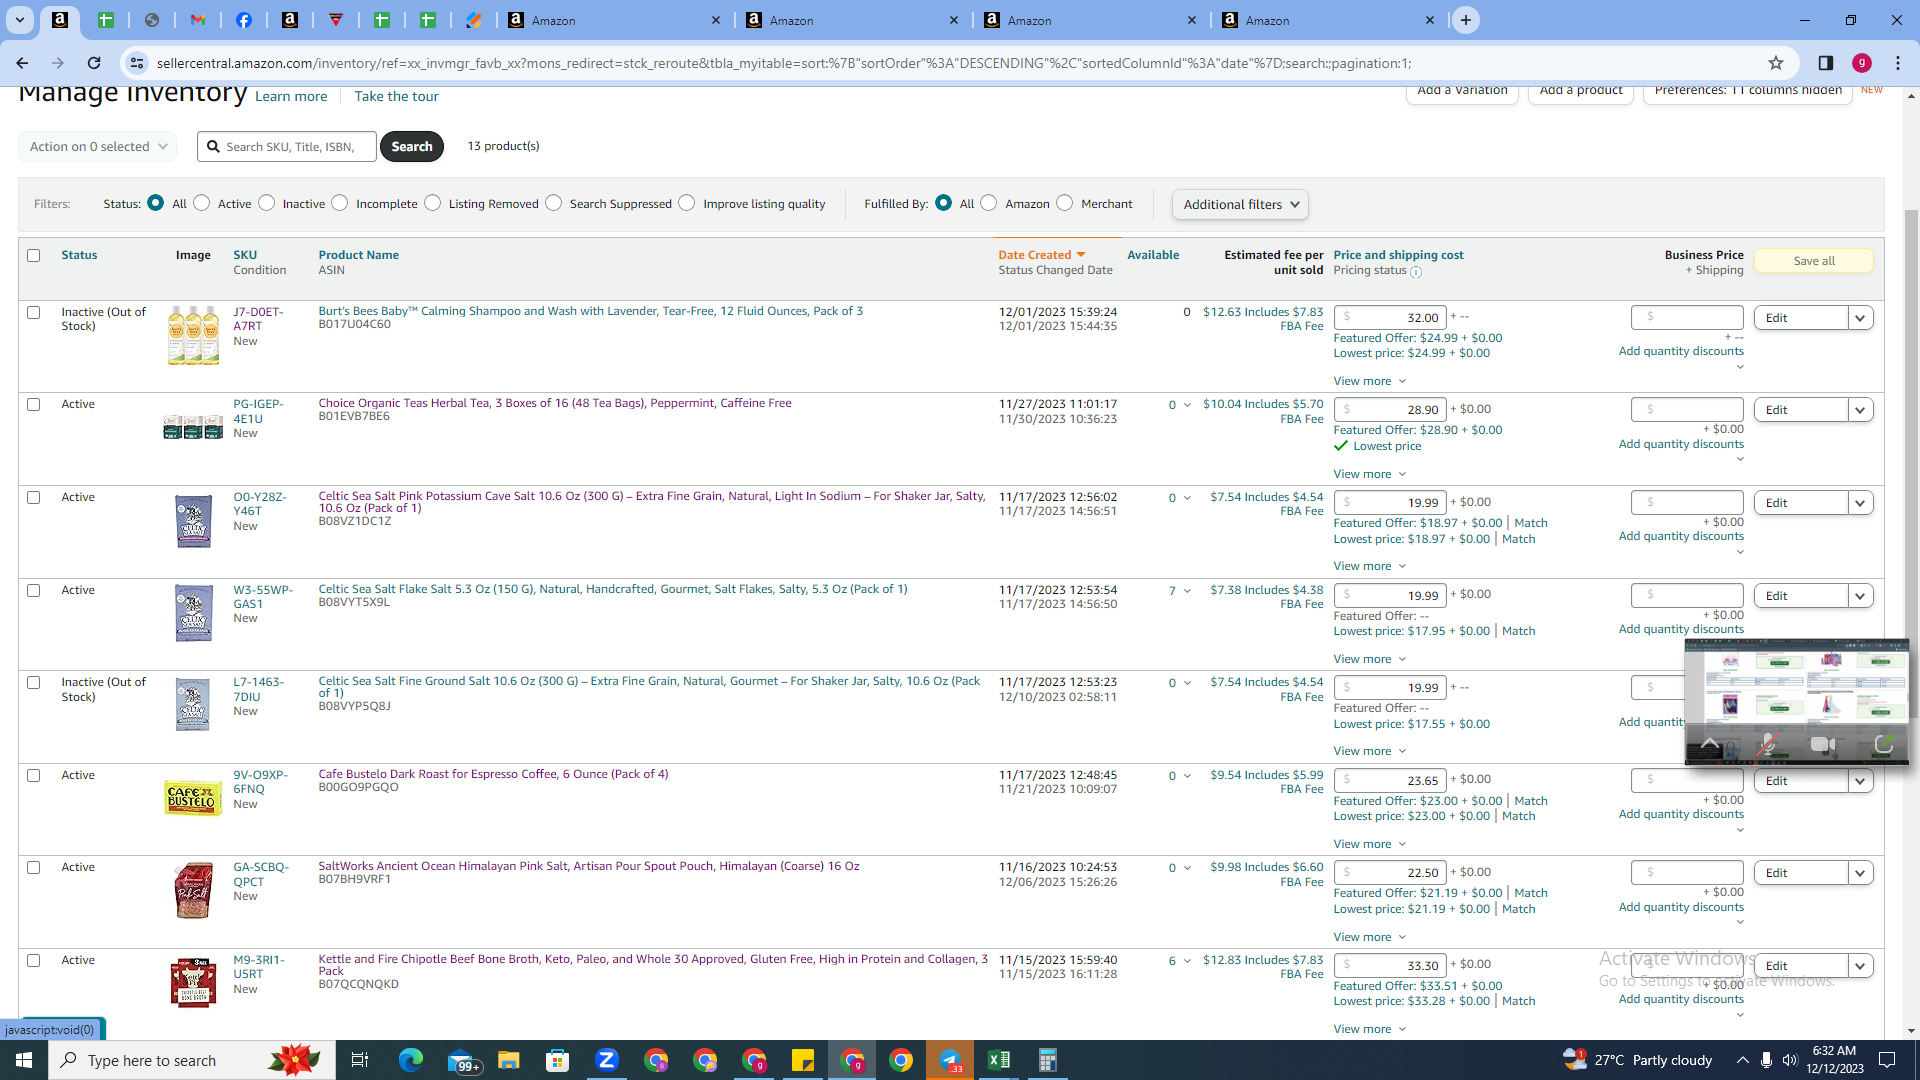
Task: Click Edit for Celtic Sea Salt Pink Potassium row
Action: 1800,503
